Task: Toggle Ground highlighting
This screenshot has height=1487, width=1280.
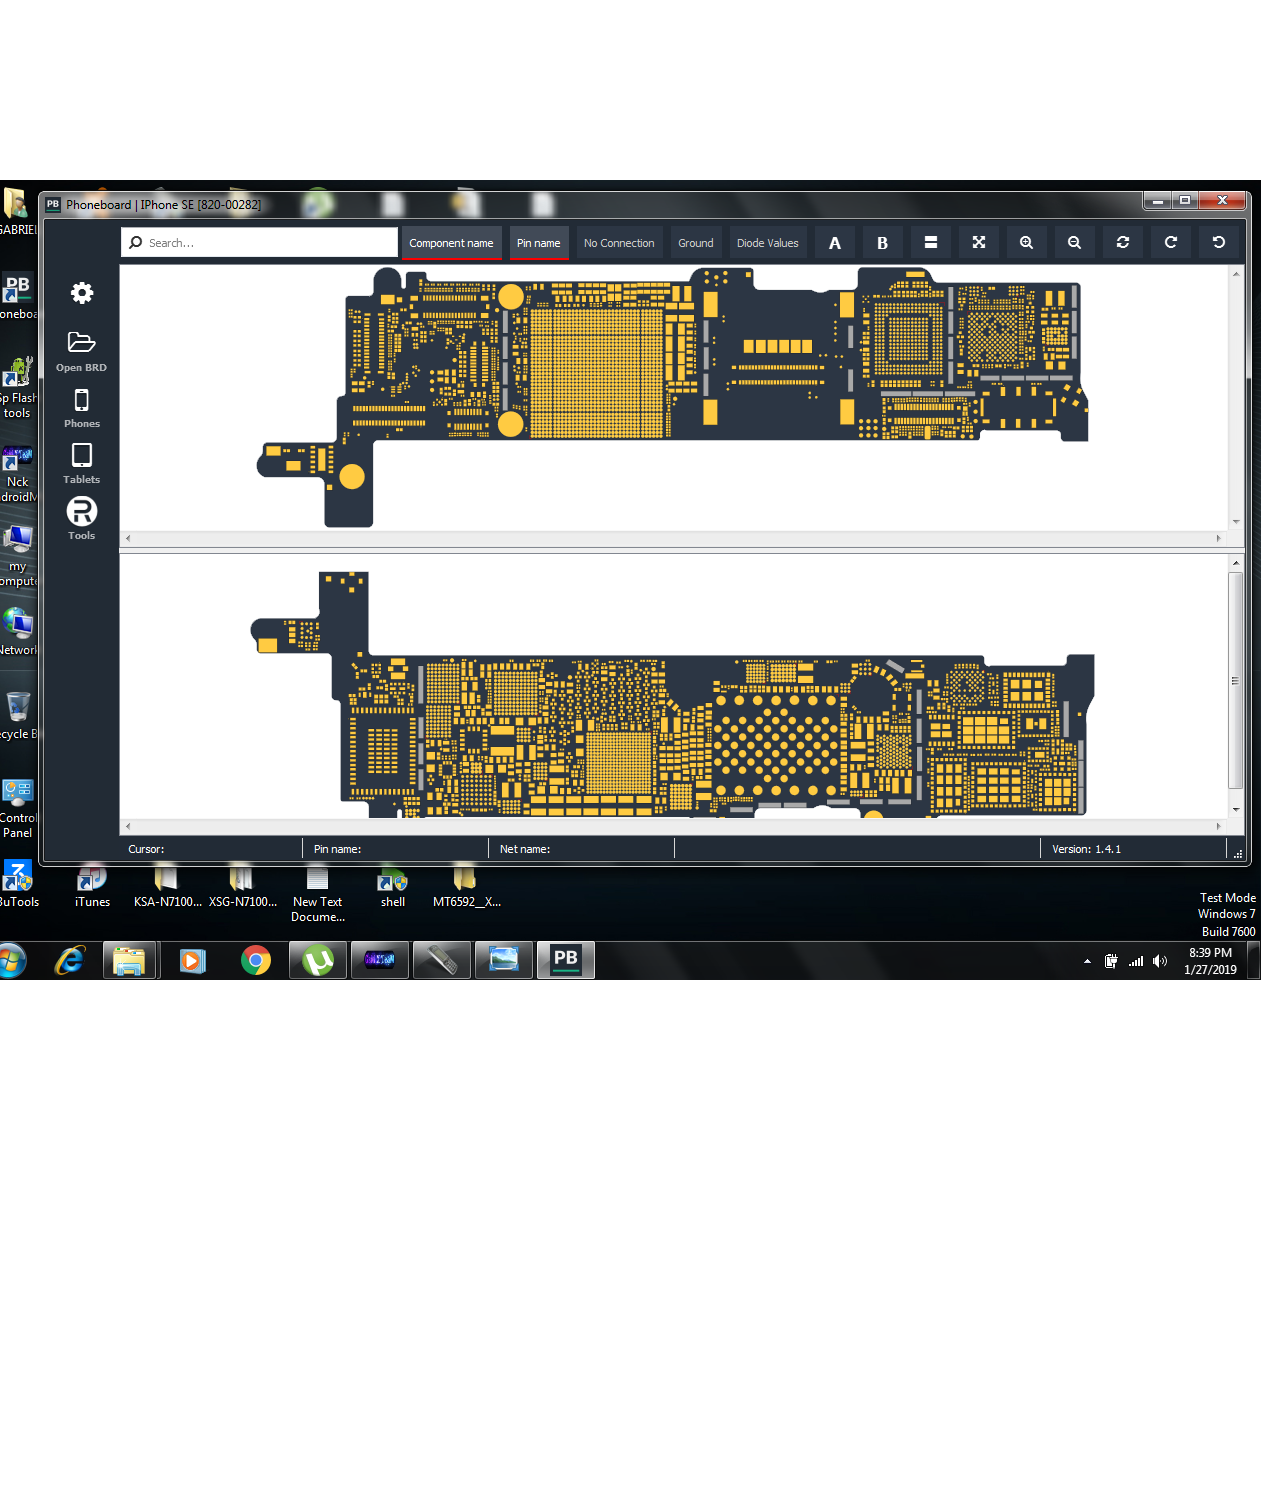Action: 696,243
